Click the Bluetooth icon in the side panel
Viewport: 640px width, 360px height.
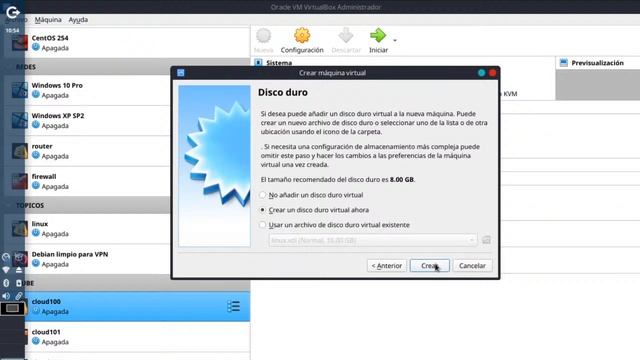pyautogui.click(x=6, y=283)
